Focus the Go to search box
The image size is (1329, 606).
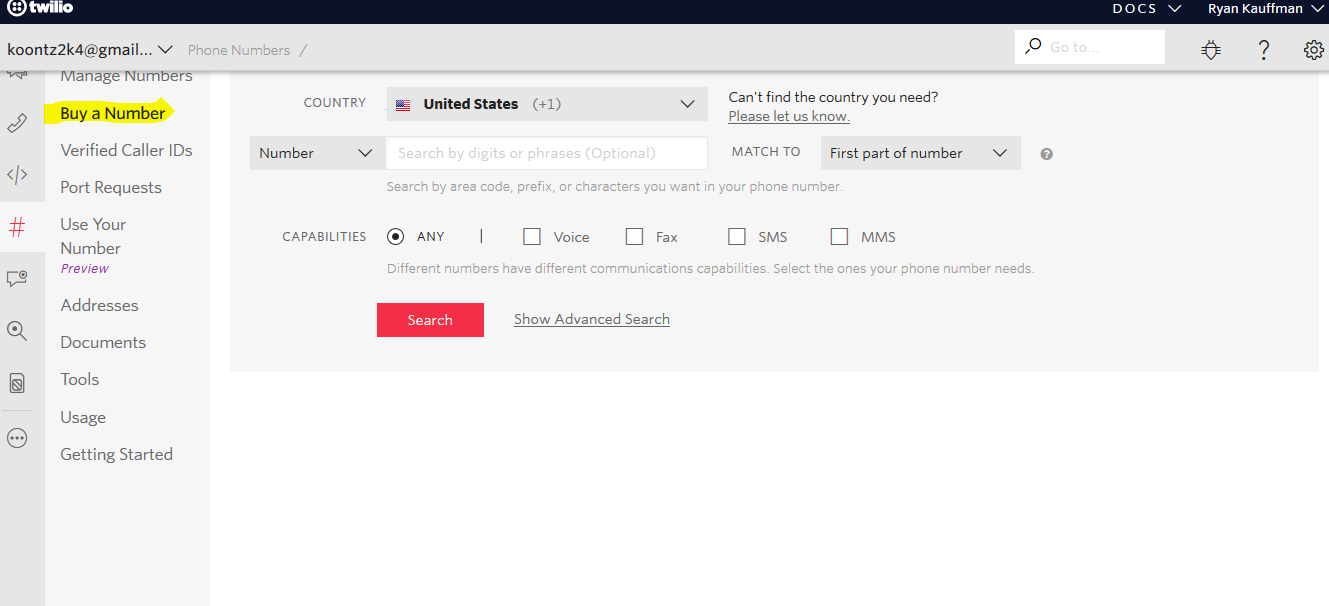coord(1090,47)
